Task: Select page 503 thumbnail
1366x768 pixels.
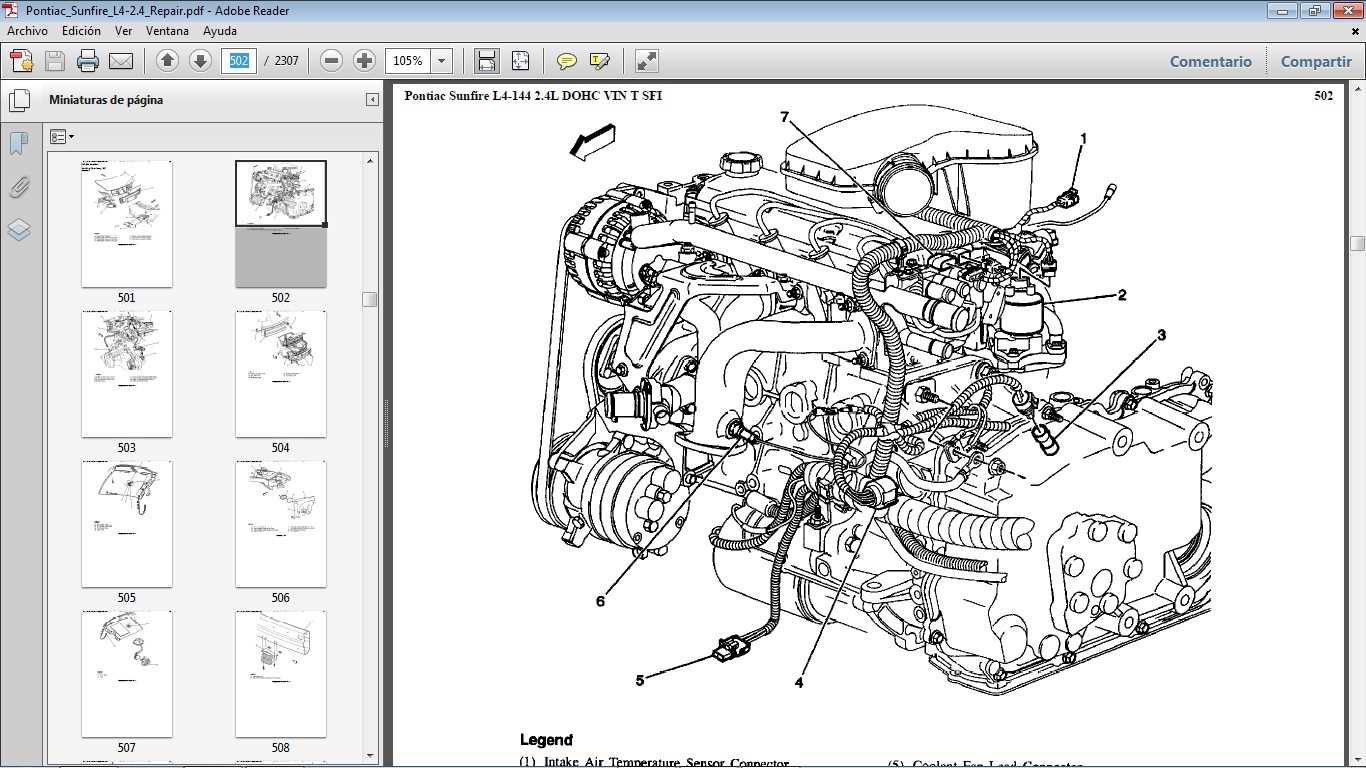Action: [126, 374]
